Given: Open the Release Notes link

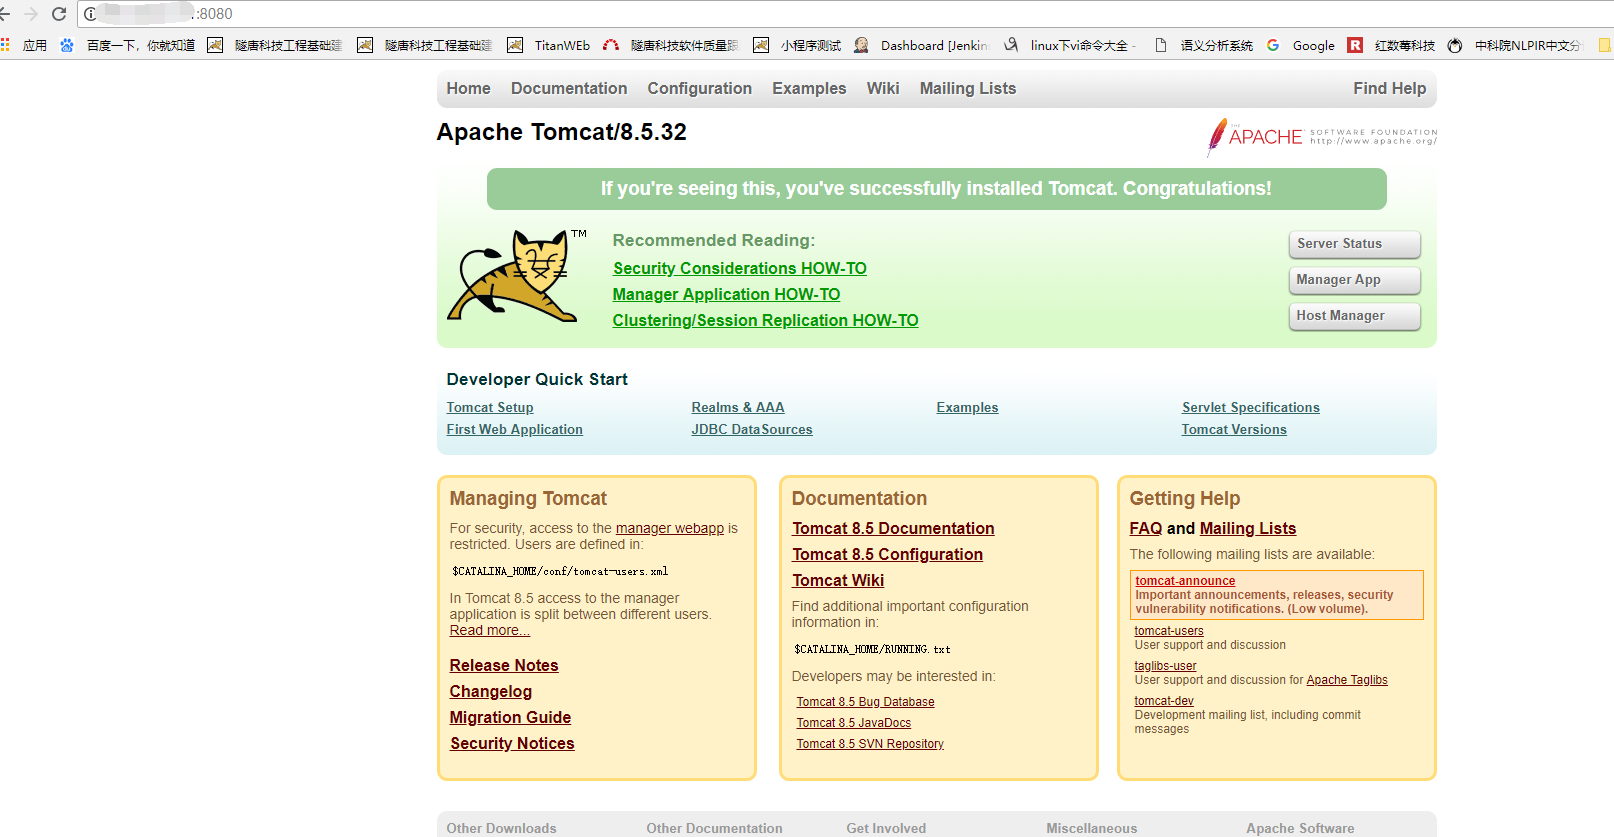Looking at the screenshot, I should point(504,665).
